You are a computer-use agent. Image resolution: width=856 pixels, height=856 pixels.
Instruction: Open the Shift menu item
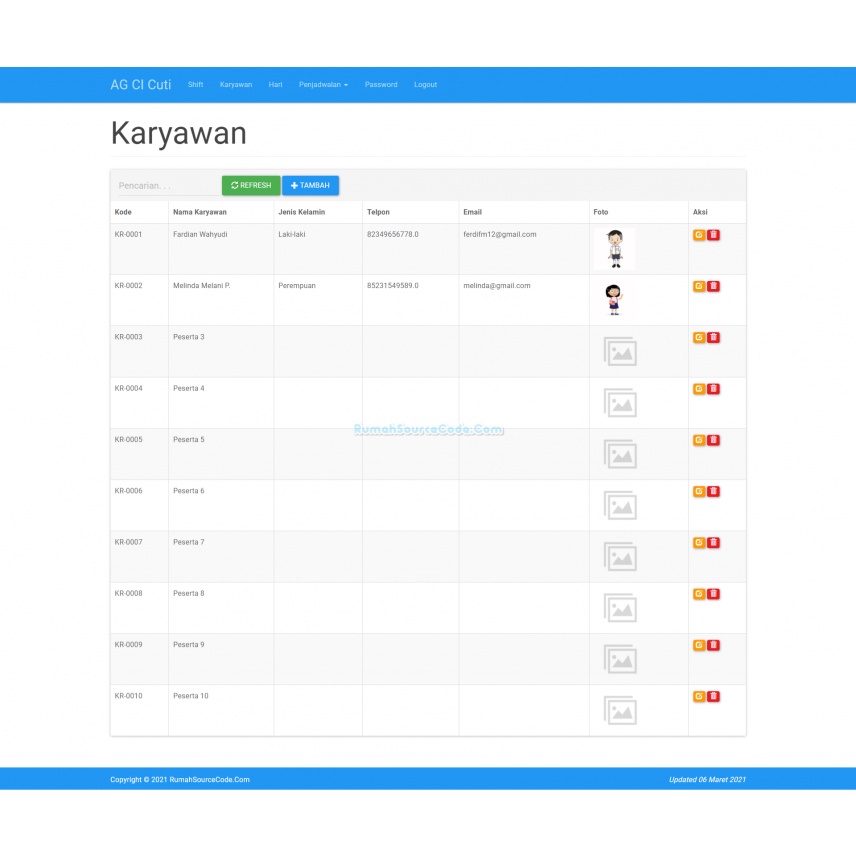coord(195,85)
